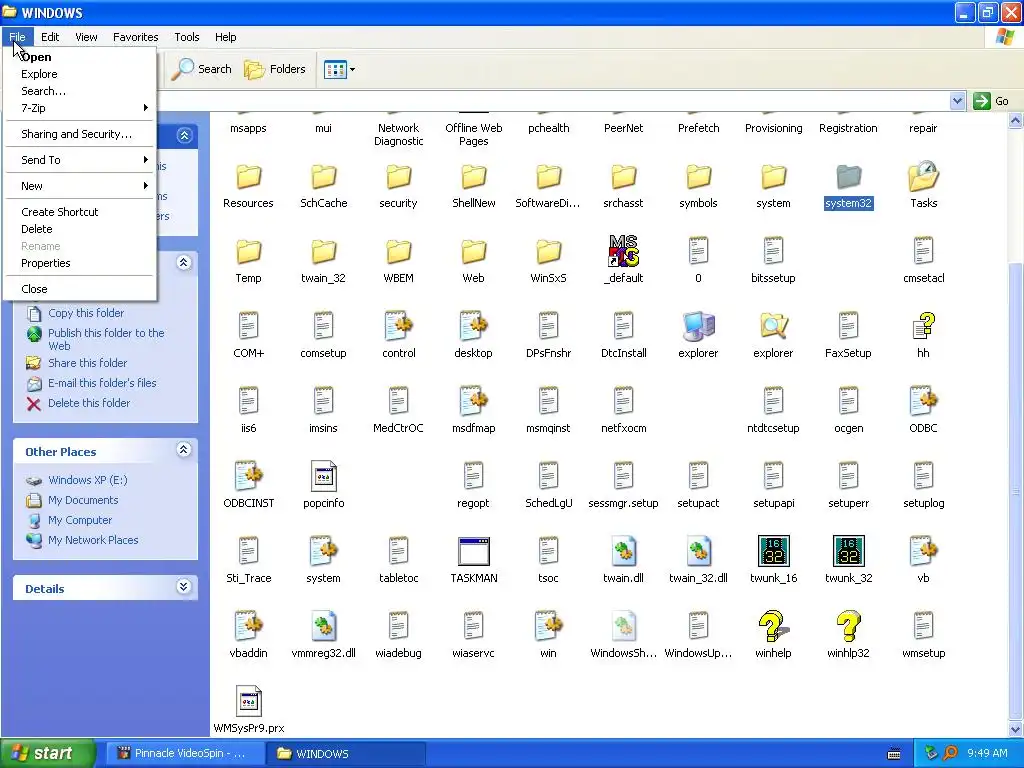This screenshot has height=768, width=1024.
Task: Select the explorer magnifier folder icon
Action: coord(773,326)
